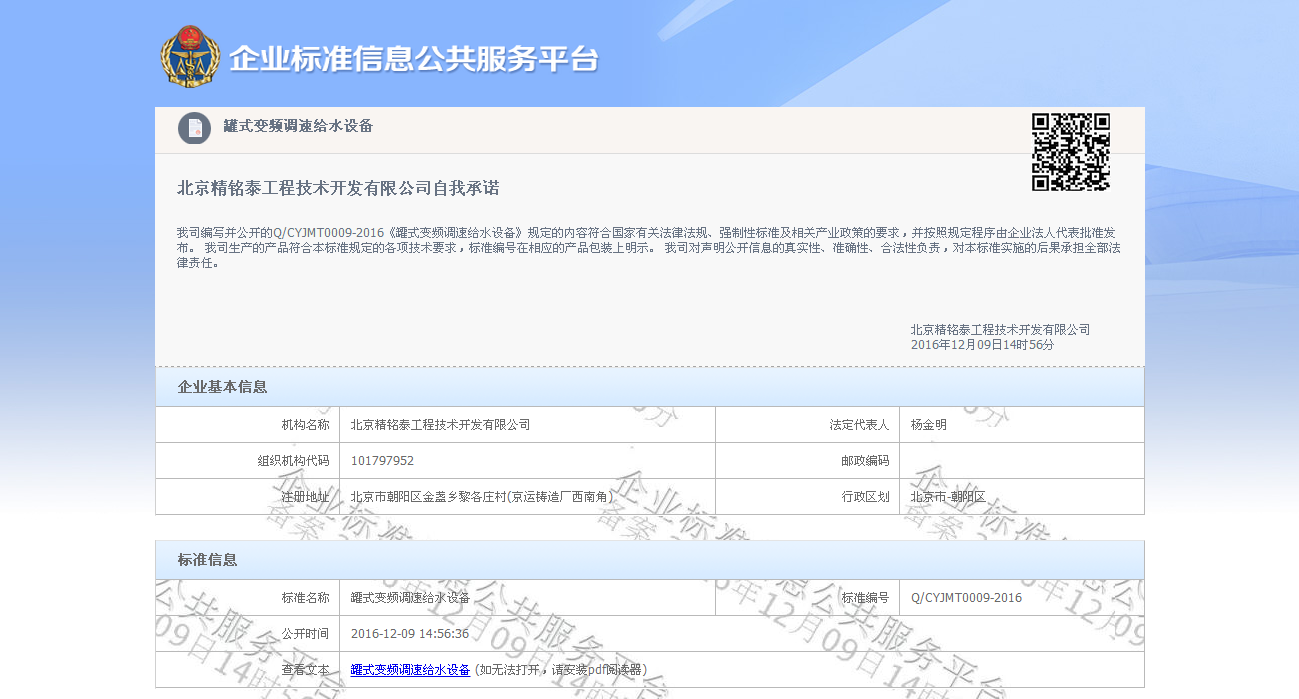The image size is (1299, 699).
Task: Click the company signature above the date
Action: point(1000,330)
